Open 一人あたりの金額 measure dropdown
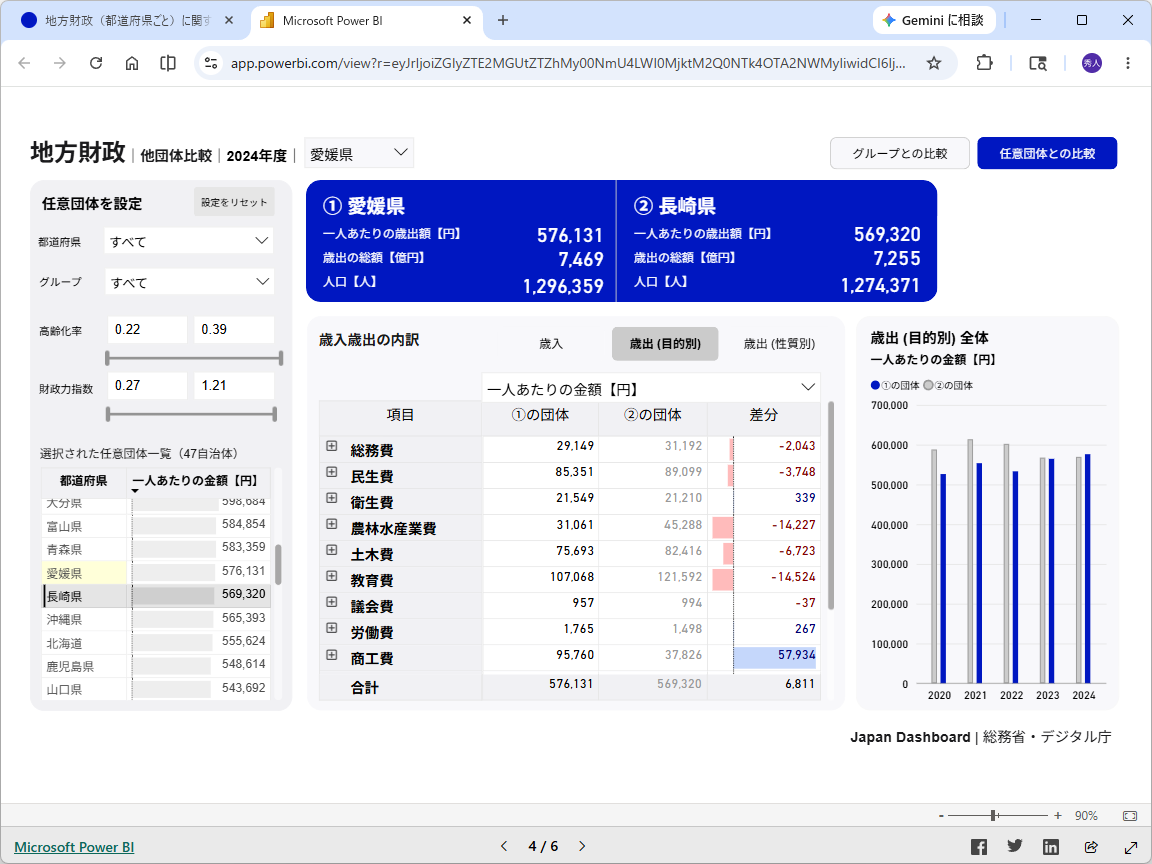 [x=651, y=388]
